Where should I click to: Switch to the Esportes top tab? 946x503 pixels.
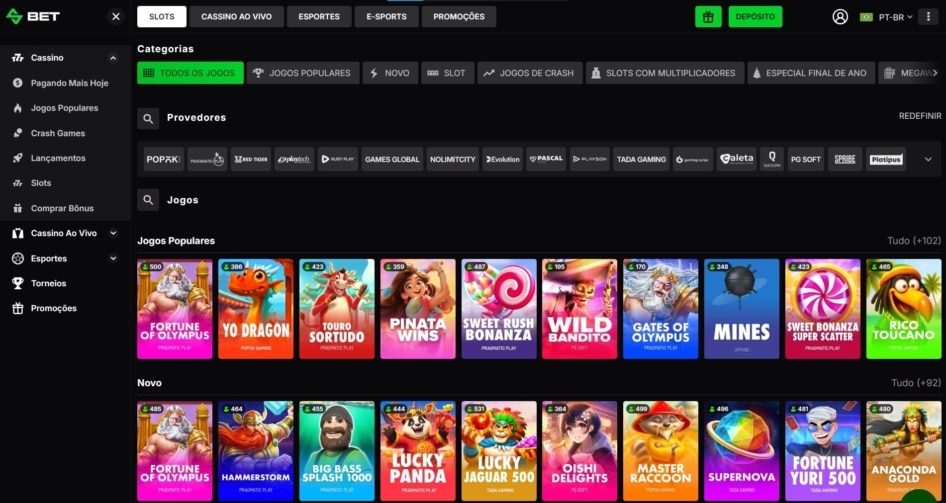tap(319, 17)
